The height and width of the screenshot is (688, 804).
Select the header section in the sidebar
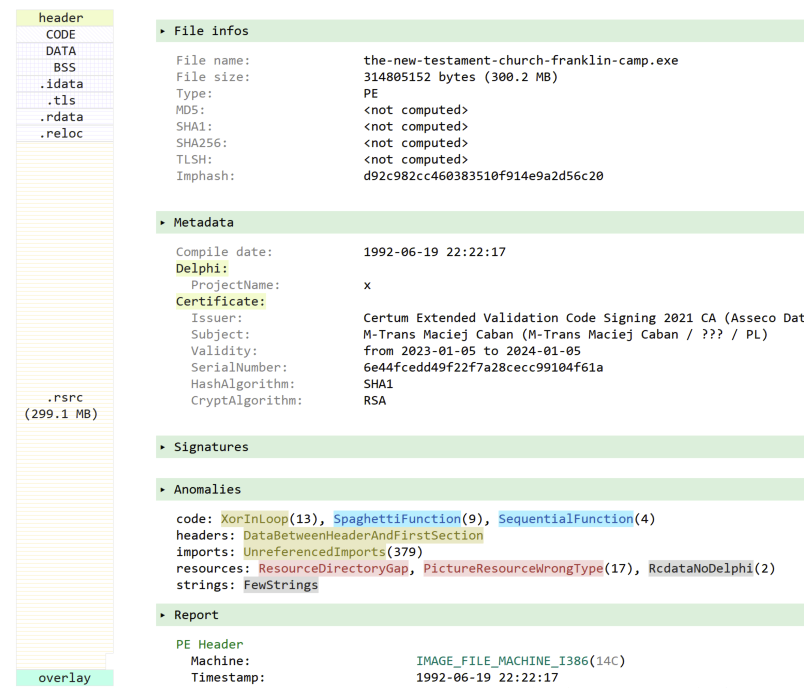pos(64,17)
